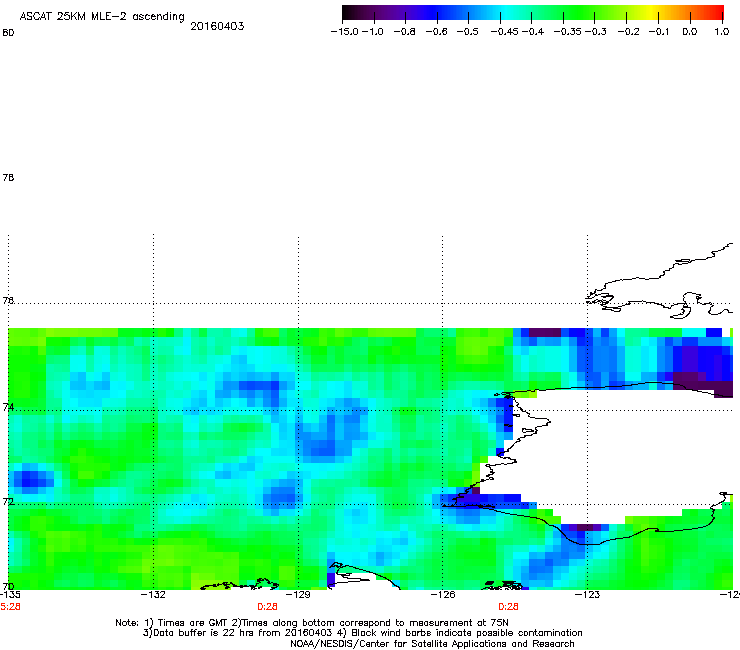Select the -0.8 scale tick label

pyautogui.click(x=404, y=32)
